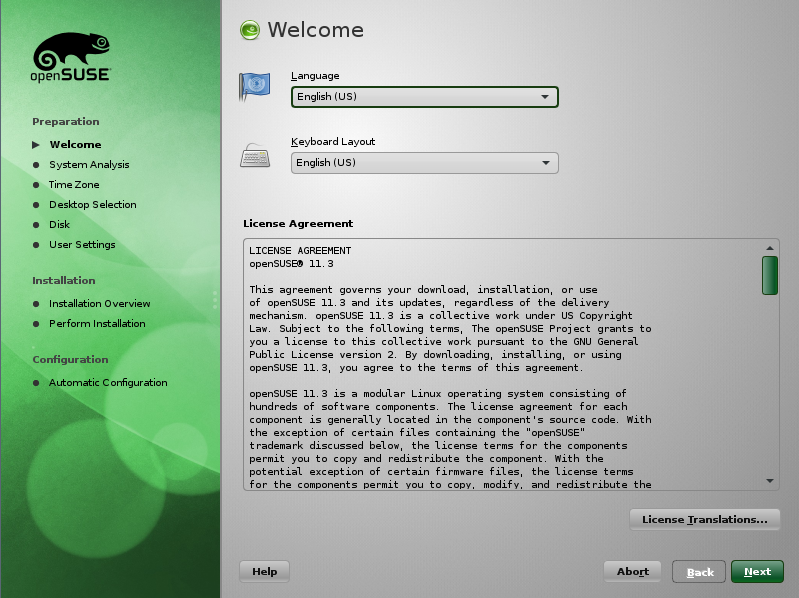Click the green Welcome title icon
799x598 pixels.
point(250,30)
